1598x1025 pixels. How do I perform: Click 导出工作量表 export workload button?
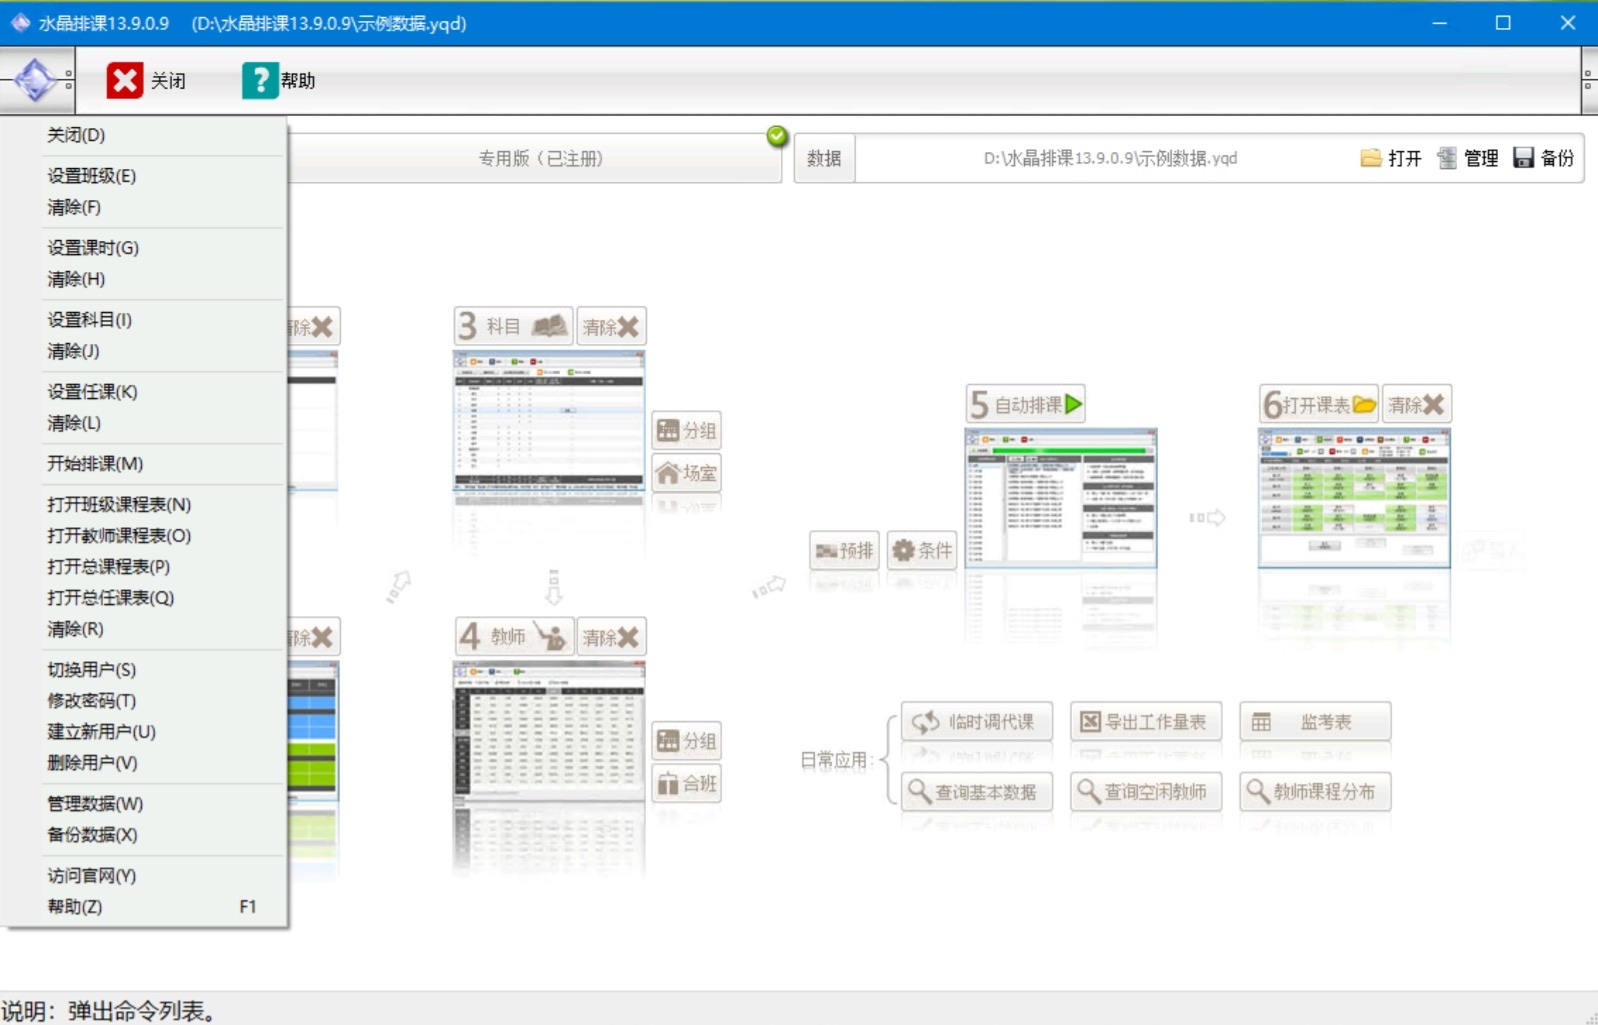(1146, 721)
